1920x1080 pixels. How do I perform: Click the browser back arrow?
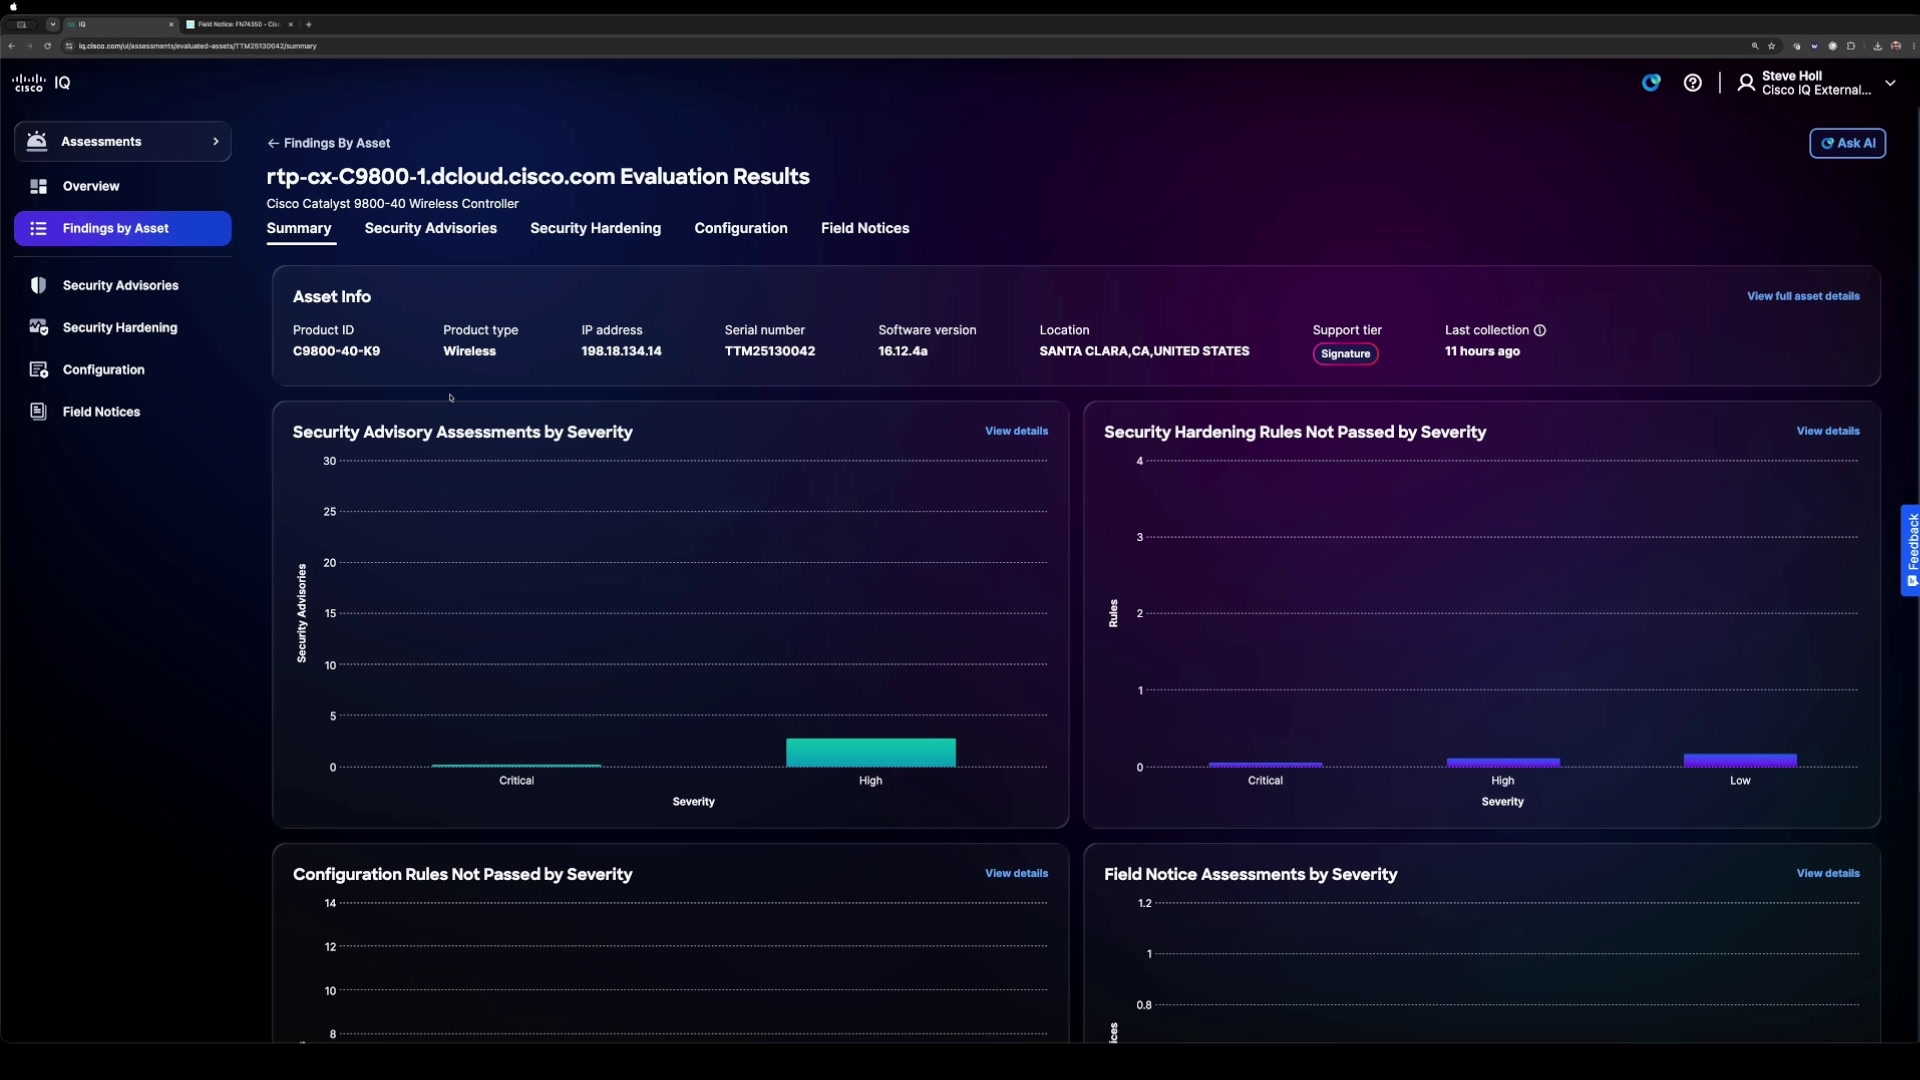[11, 46]
